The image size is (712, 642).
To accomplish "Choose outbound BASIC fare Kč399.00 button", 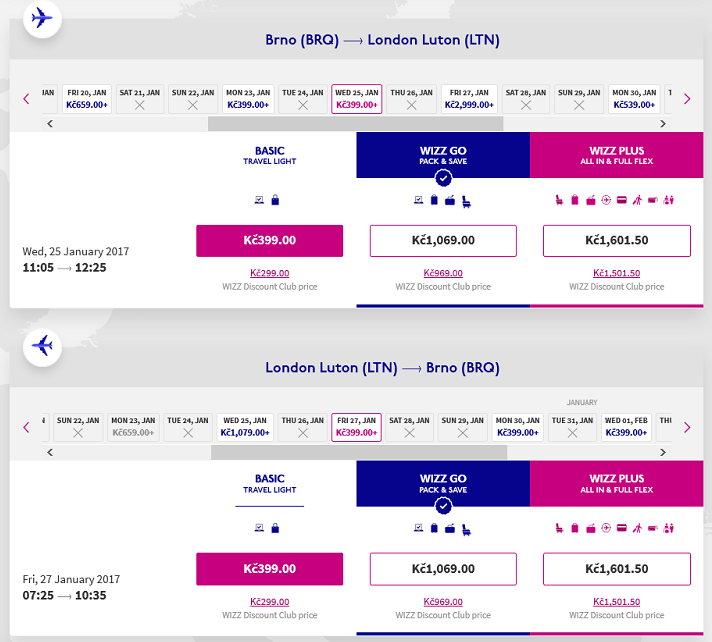I will [x=270, y=241].
